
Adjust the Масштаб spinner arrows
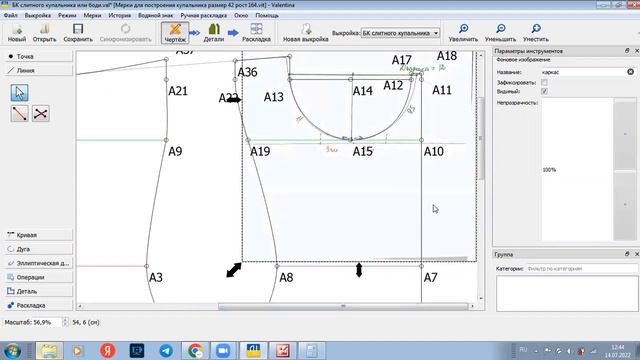point(65,322)
